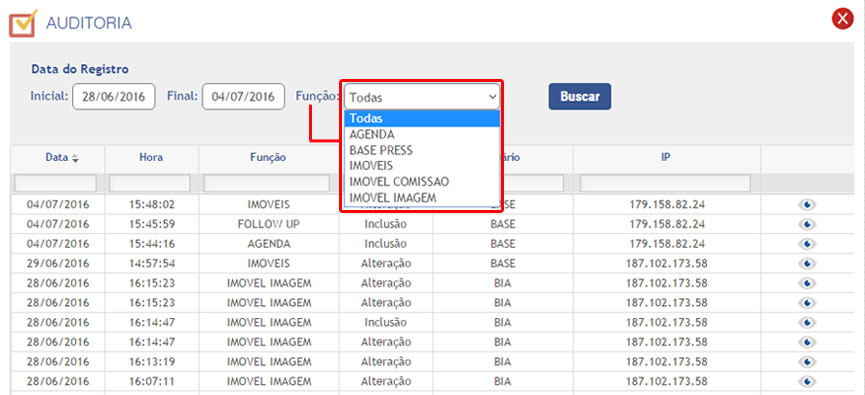Select IMOVEL IMAGEM in the Função list
This screenshot has width=865, height=395.
click(422, 197)
